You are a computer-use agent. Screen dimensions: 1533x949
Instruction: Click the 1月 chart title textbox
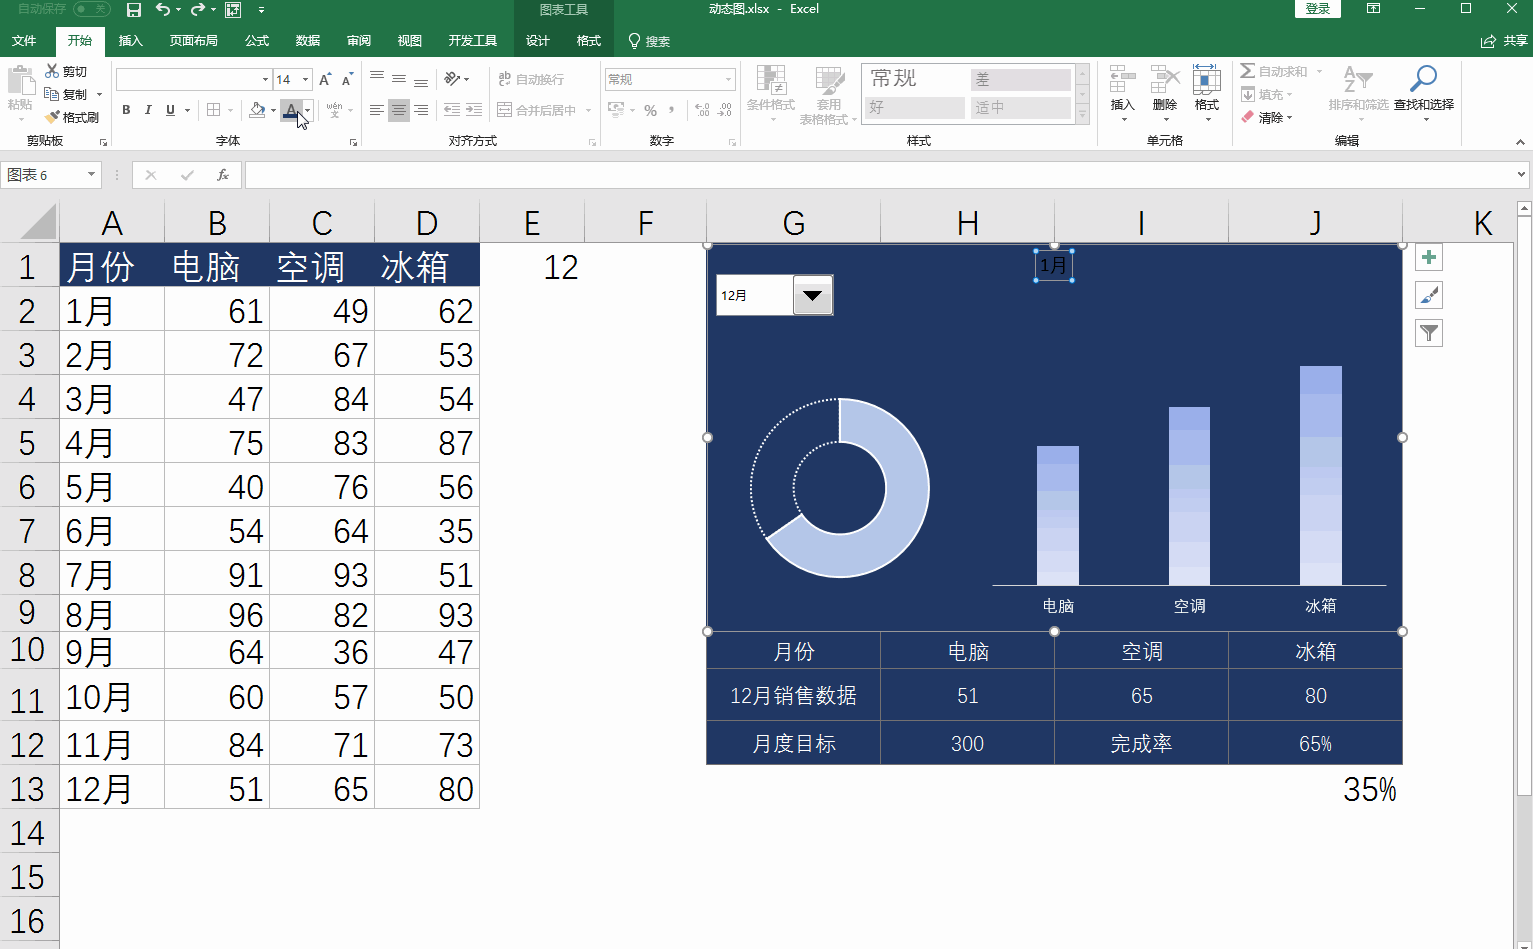pyautogui.click(x=1053, y=265)
